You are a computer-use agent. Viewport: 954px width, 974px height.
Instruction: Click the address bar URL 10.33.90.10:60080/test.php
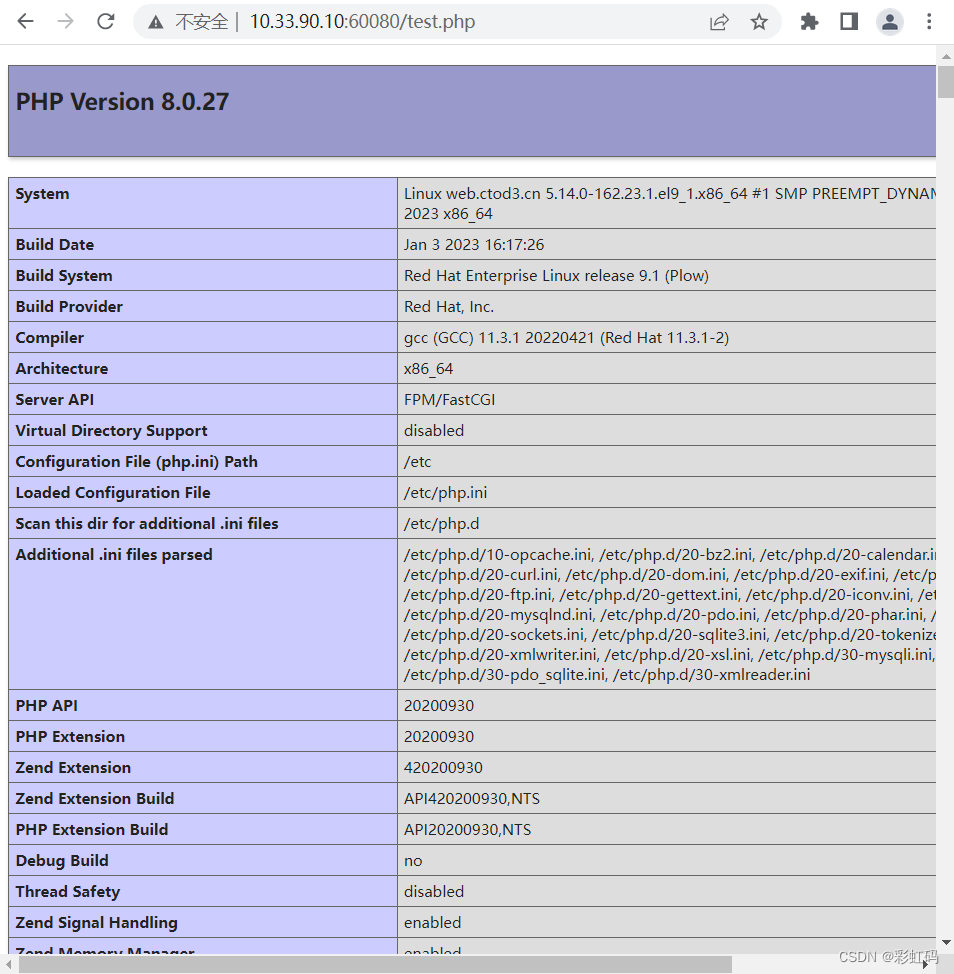[x=362, y=22]
